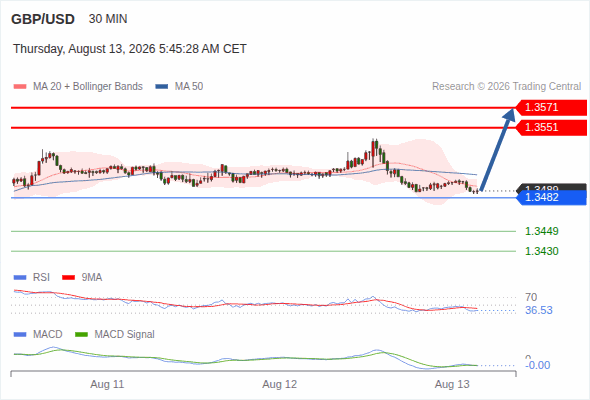Click the blue RSI legend marker
Image resolution: width=590 pixels, height=400 pixels.
[x=20, y=278]
